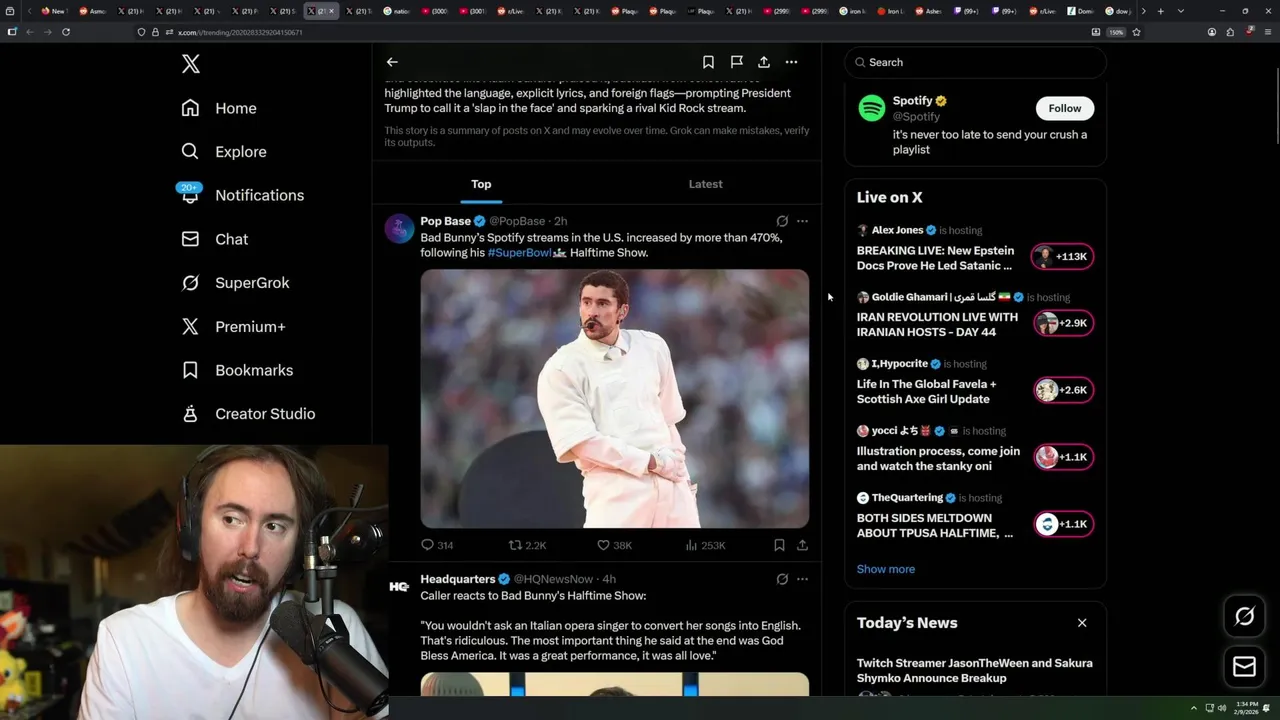Open Creator Studio in sidebar
The height and width of the screenshot is (720, 1280).
coord(248,414)
